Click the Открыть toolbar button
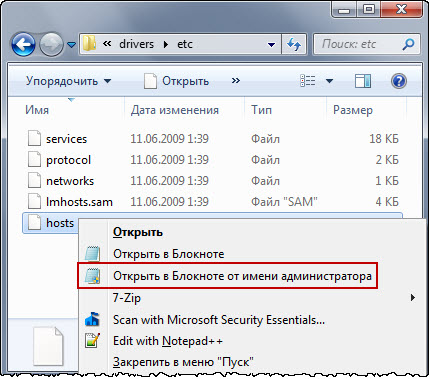430x379 pixels. coord(176,81)
